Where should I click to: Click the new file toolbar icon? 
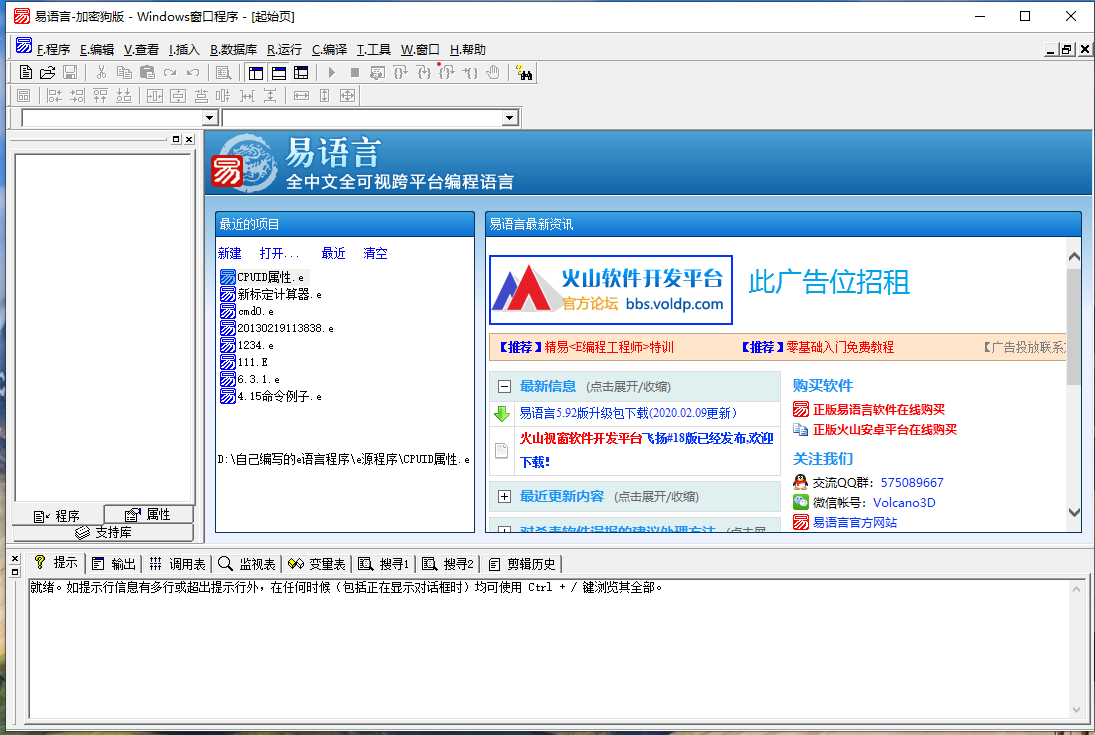26,73
